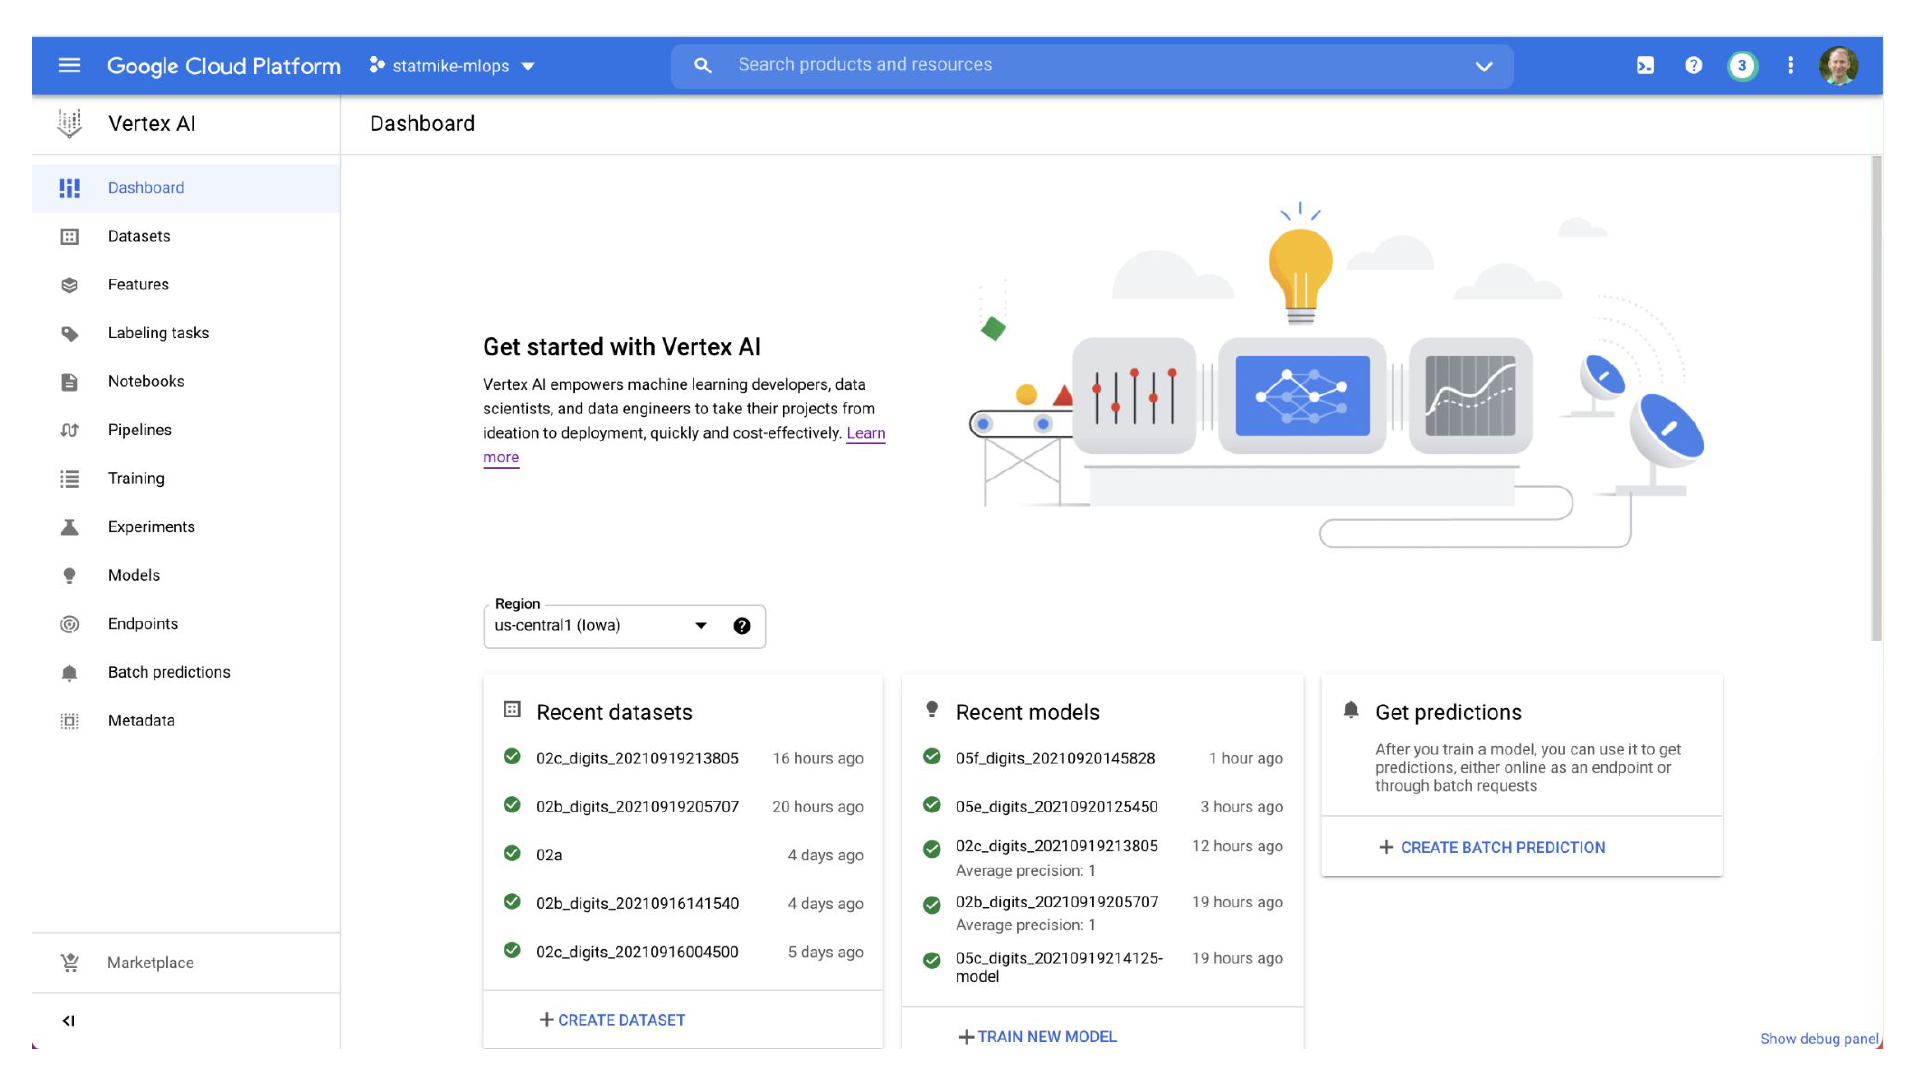Open the Features section
This screenshot has width=1920, height=1080.
[137, 284]
